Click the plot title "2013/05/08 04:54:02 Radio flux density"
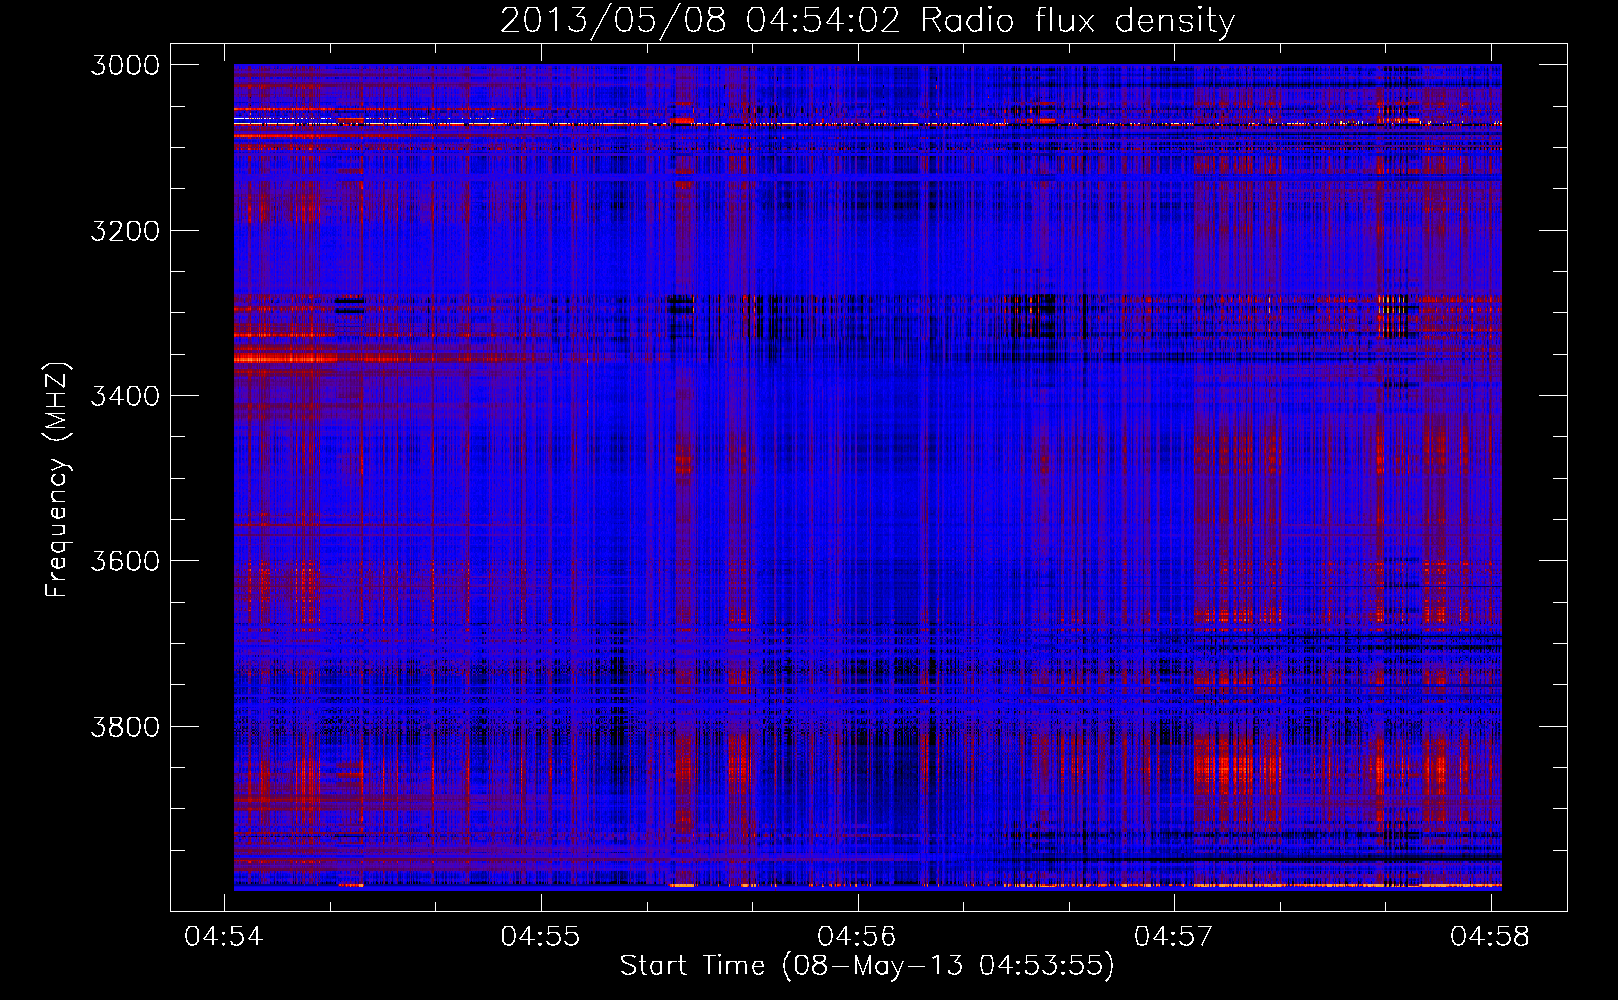The height and width of the screenshot is (1000, 1618). coord(867,21)
